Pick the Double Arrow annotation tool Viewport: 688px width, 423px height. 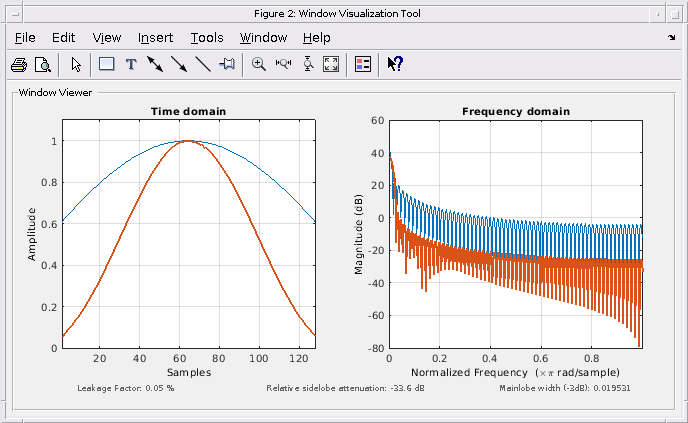[155, 64]
